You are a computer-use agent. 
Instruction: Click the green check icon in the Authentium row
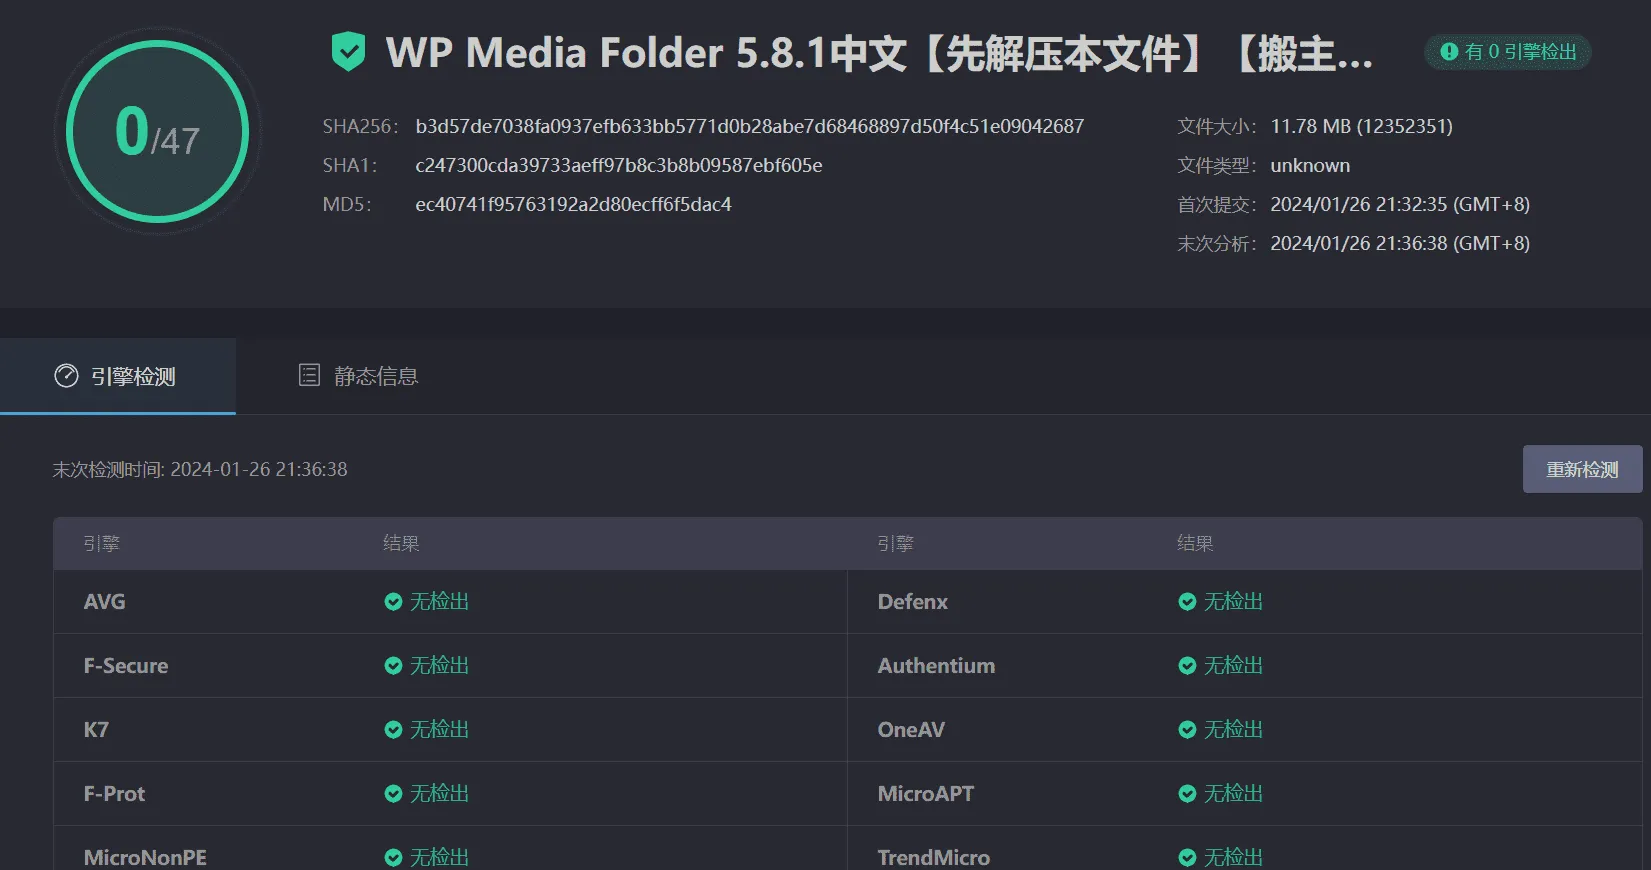click(x=1187, y=666)
